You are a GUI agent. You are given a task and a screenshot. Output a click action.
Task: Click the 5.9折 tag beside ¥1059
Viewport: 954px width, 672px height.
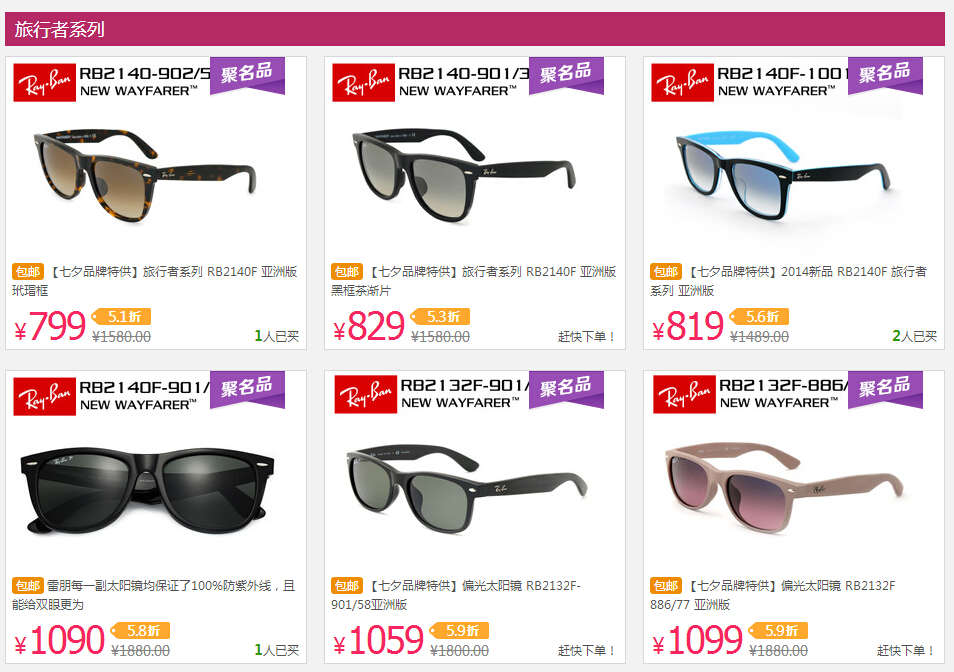pos(459,630)
